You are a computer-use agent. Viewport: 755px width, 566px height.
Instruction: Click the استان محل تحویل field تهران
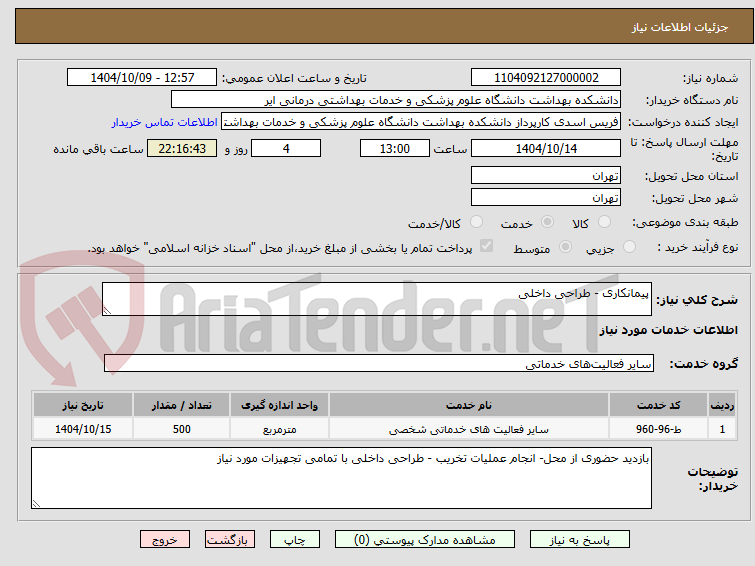point(546,175)
